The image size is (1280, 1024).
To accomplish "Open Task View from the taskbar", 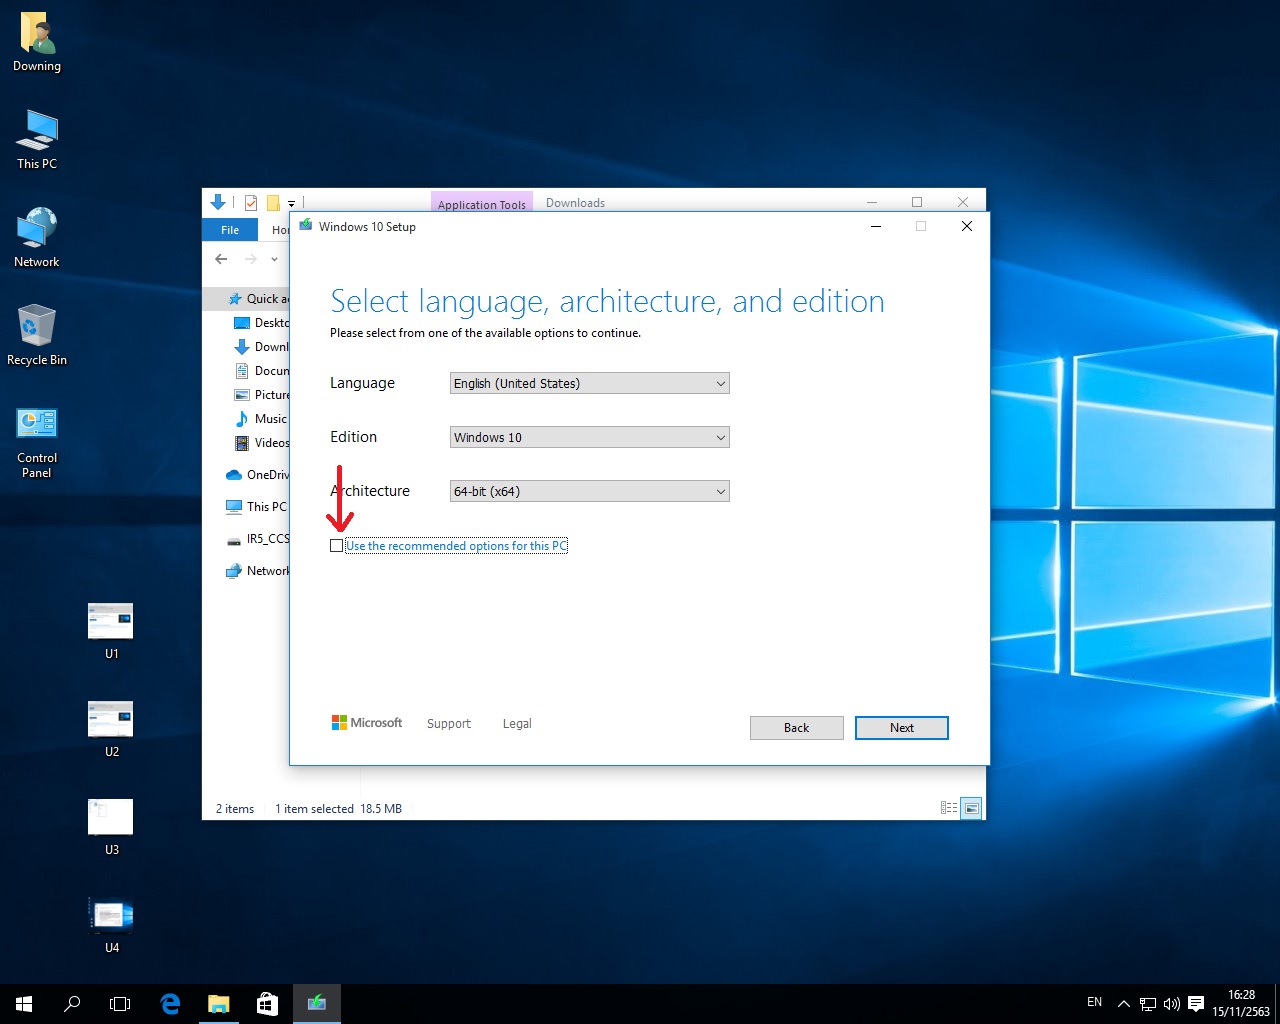I will coord(120,1004).
